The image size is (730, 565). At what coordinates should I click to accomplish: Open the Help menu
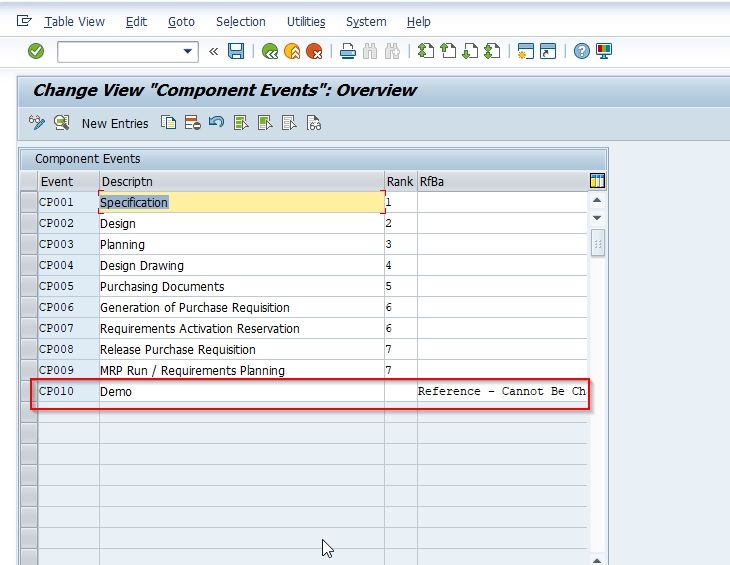tap(419, 22)
